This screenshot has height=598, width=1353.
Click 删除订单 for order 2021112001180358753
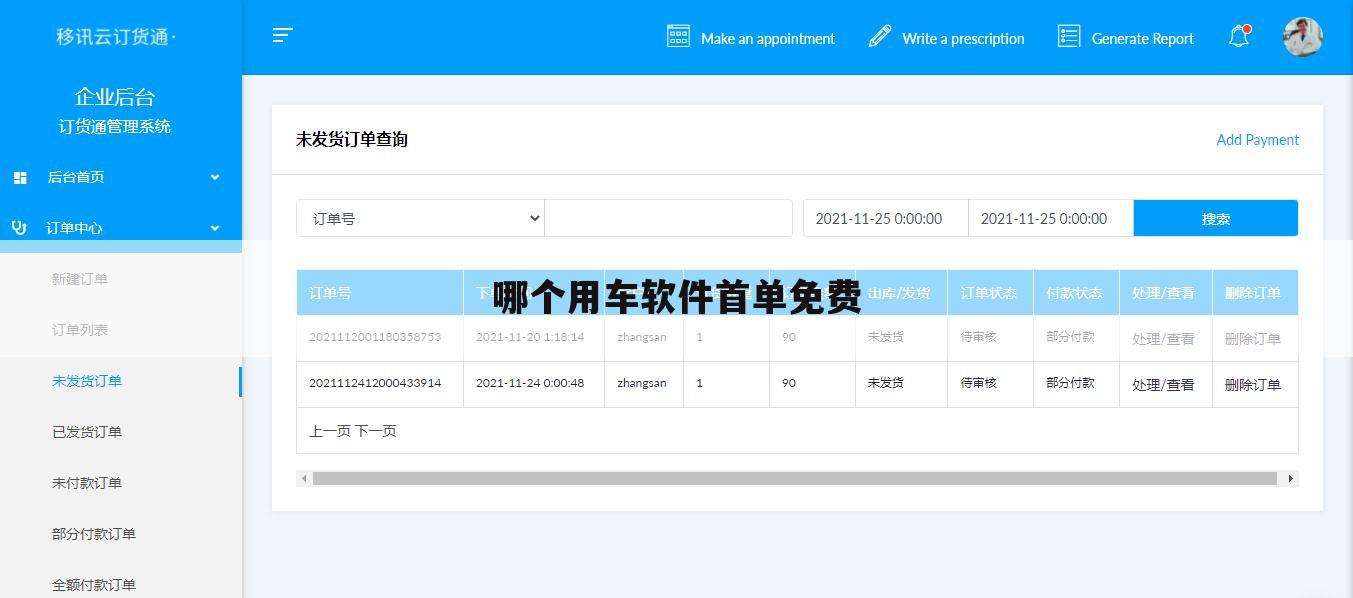point(1253,339)
